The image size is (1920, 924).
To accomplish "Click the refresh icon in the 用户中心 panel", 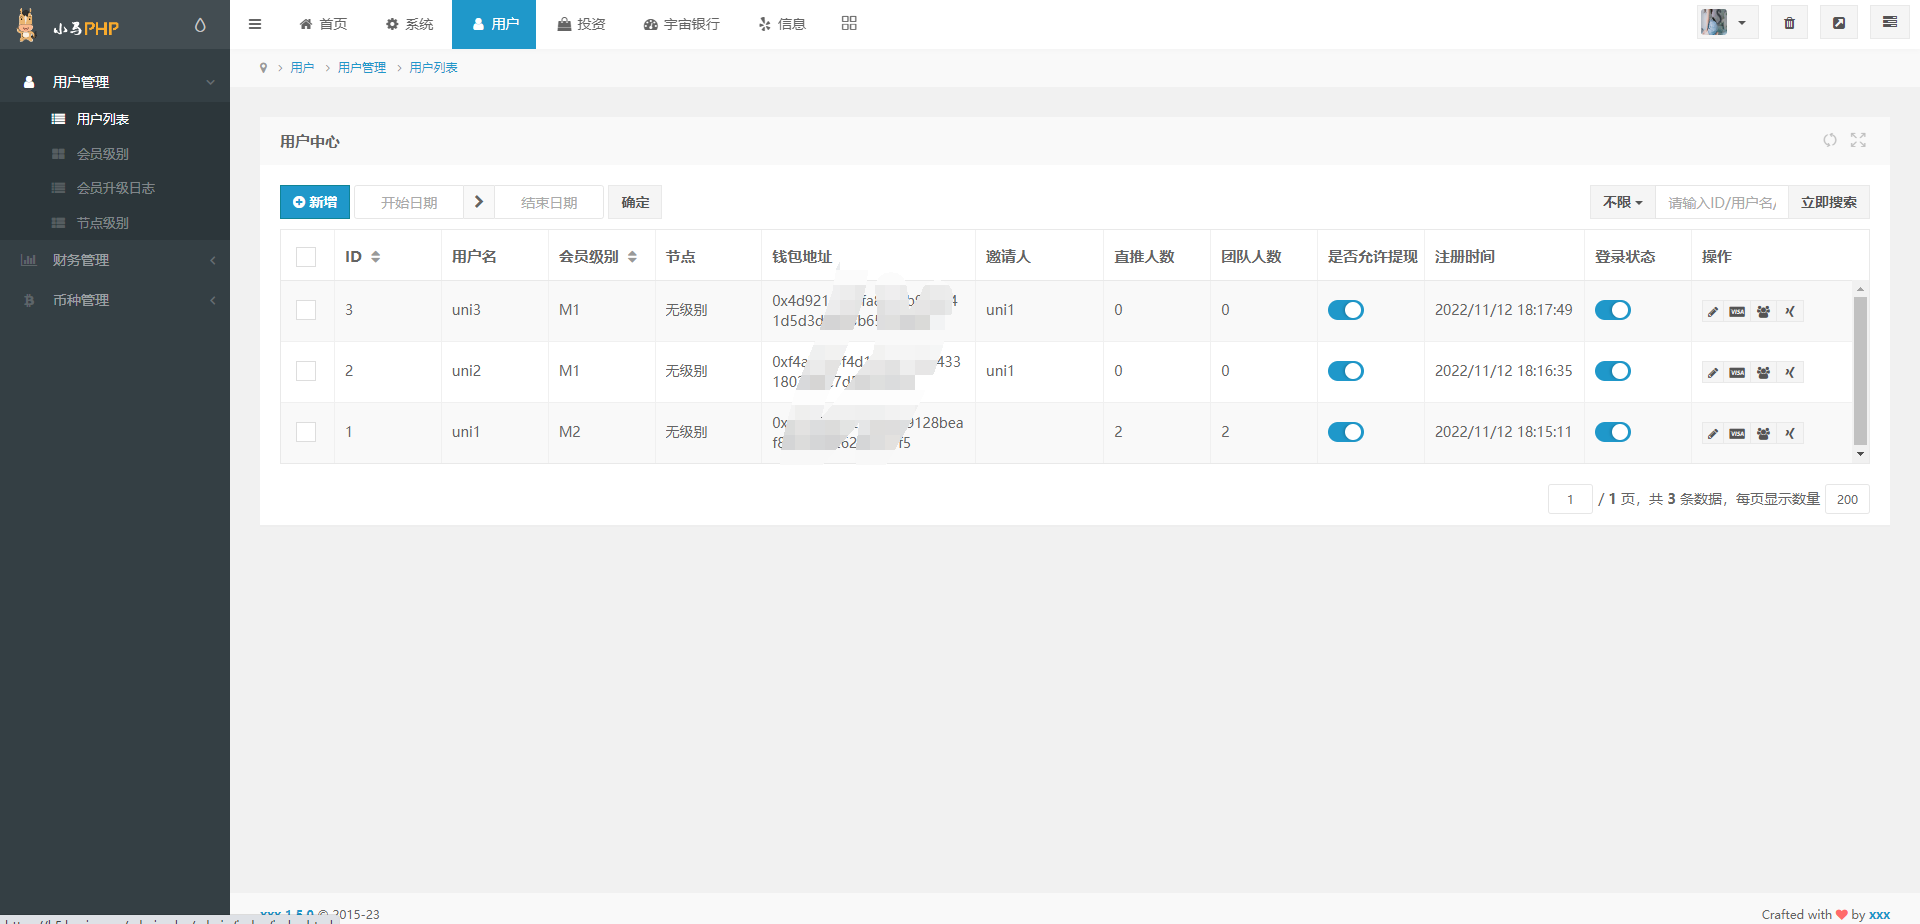I will [x=1829, y=141].
